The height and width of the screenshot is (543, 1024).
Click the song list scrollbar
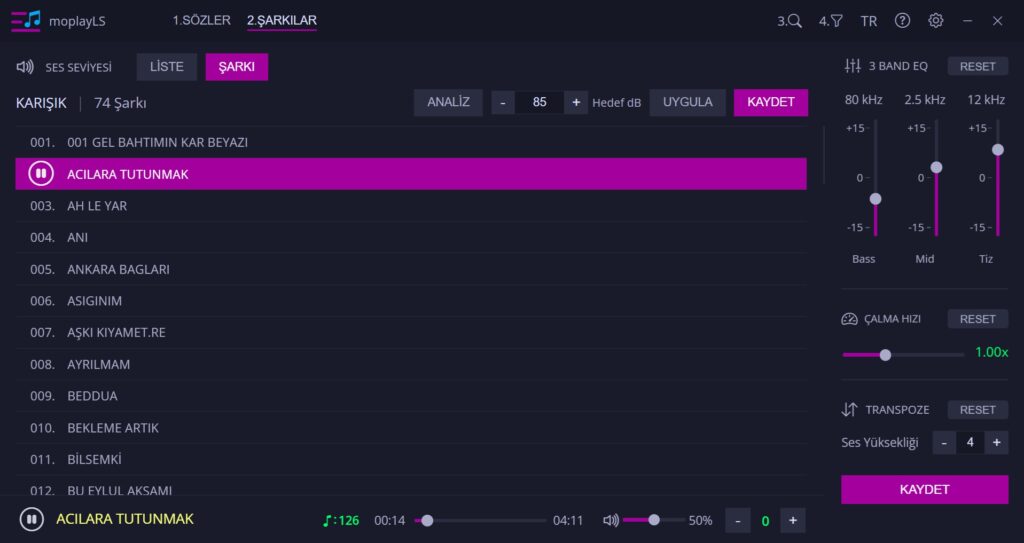[x=824, y=156]
